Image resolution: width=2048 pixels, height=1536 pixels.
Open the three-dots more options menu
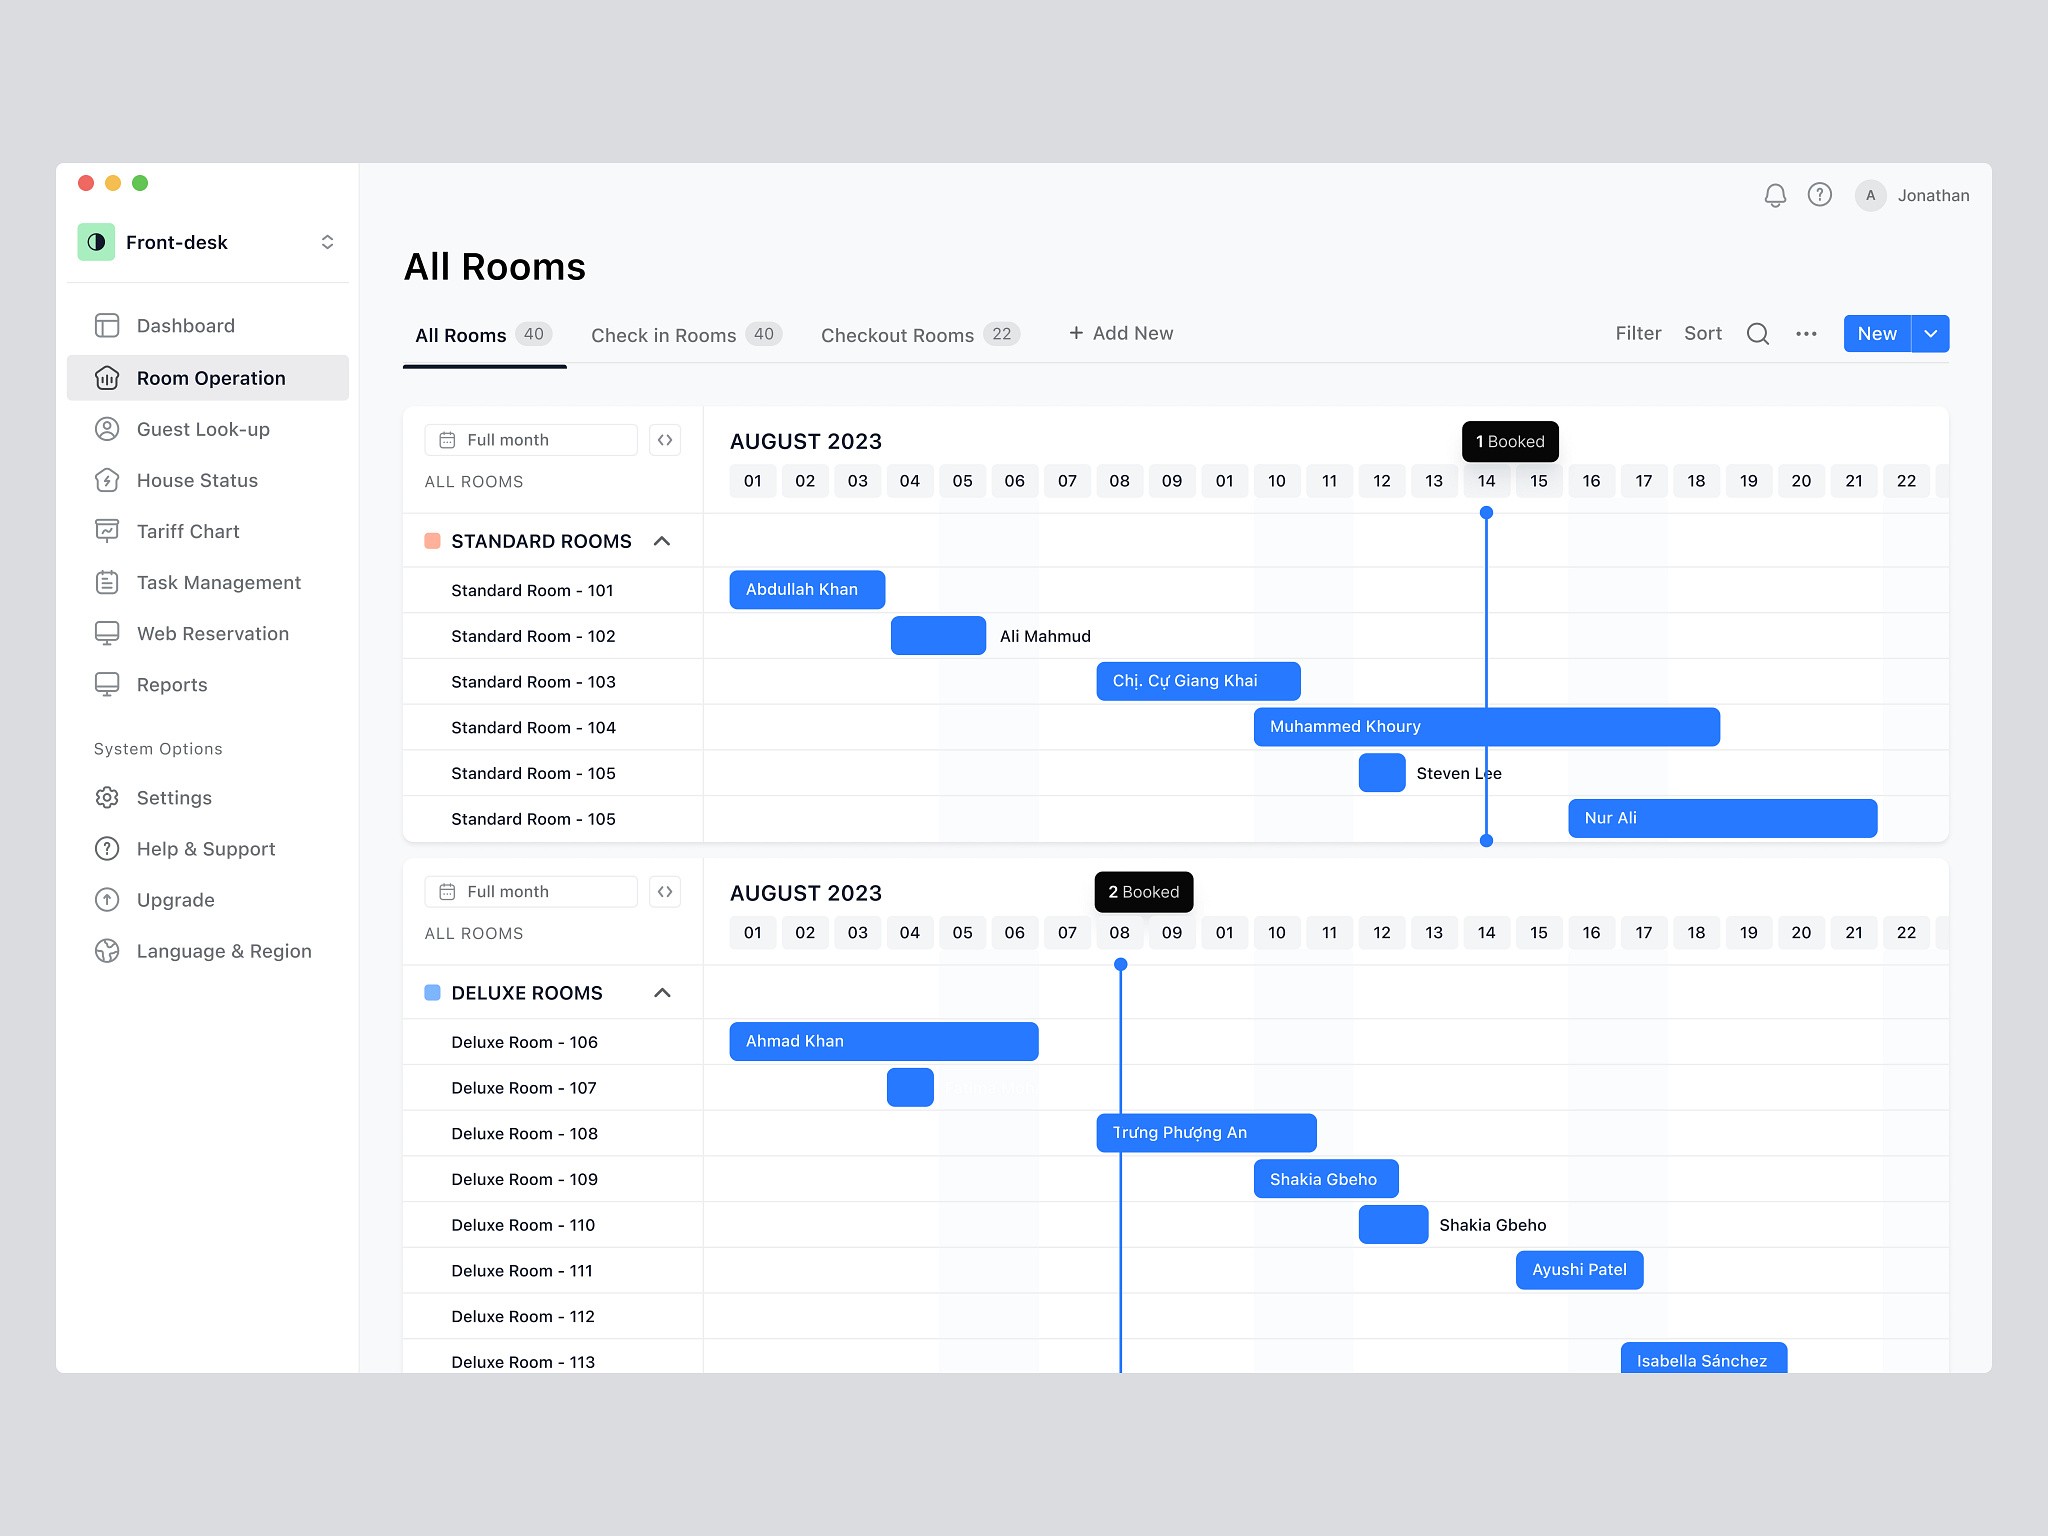pyautogui.click(x=1806, y=334)
